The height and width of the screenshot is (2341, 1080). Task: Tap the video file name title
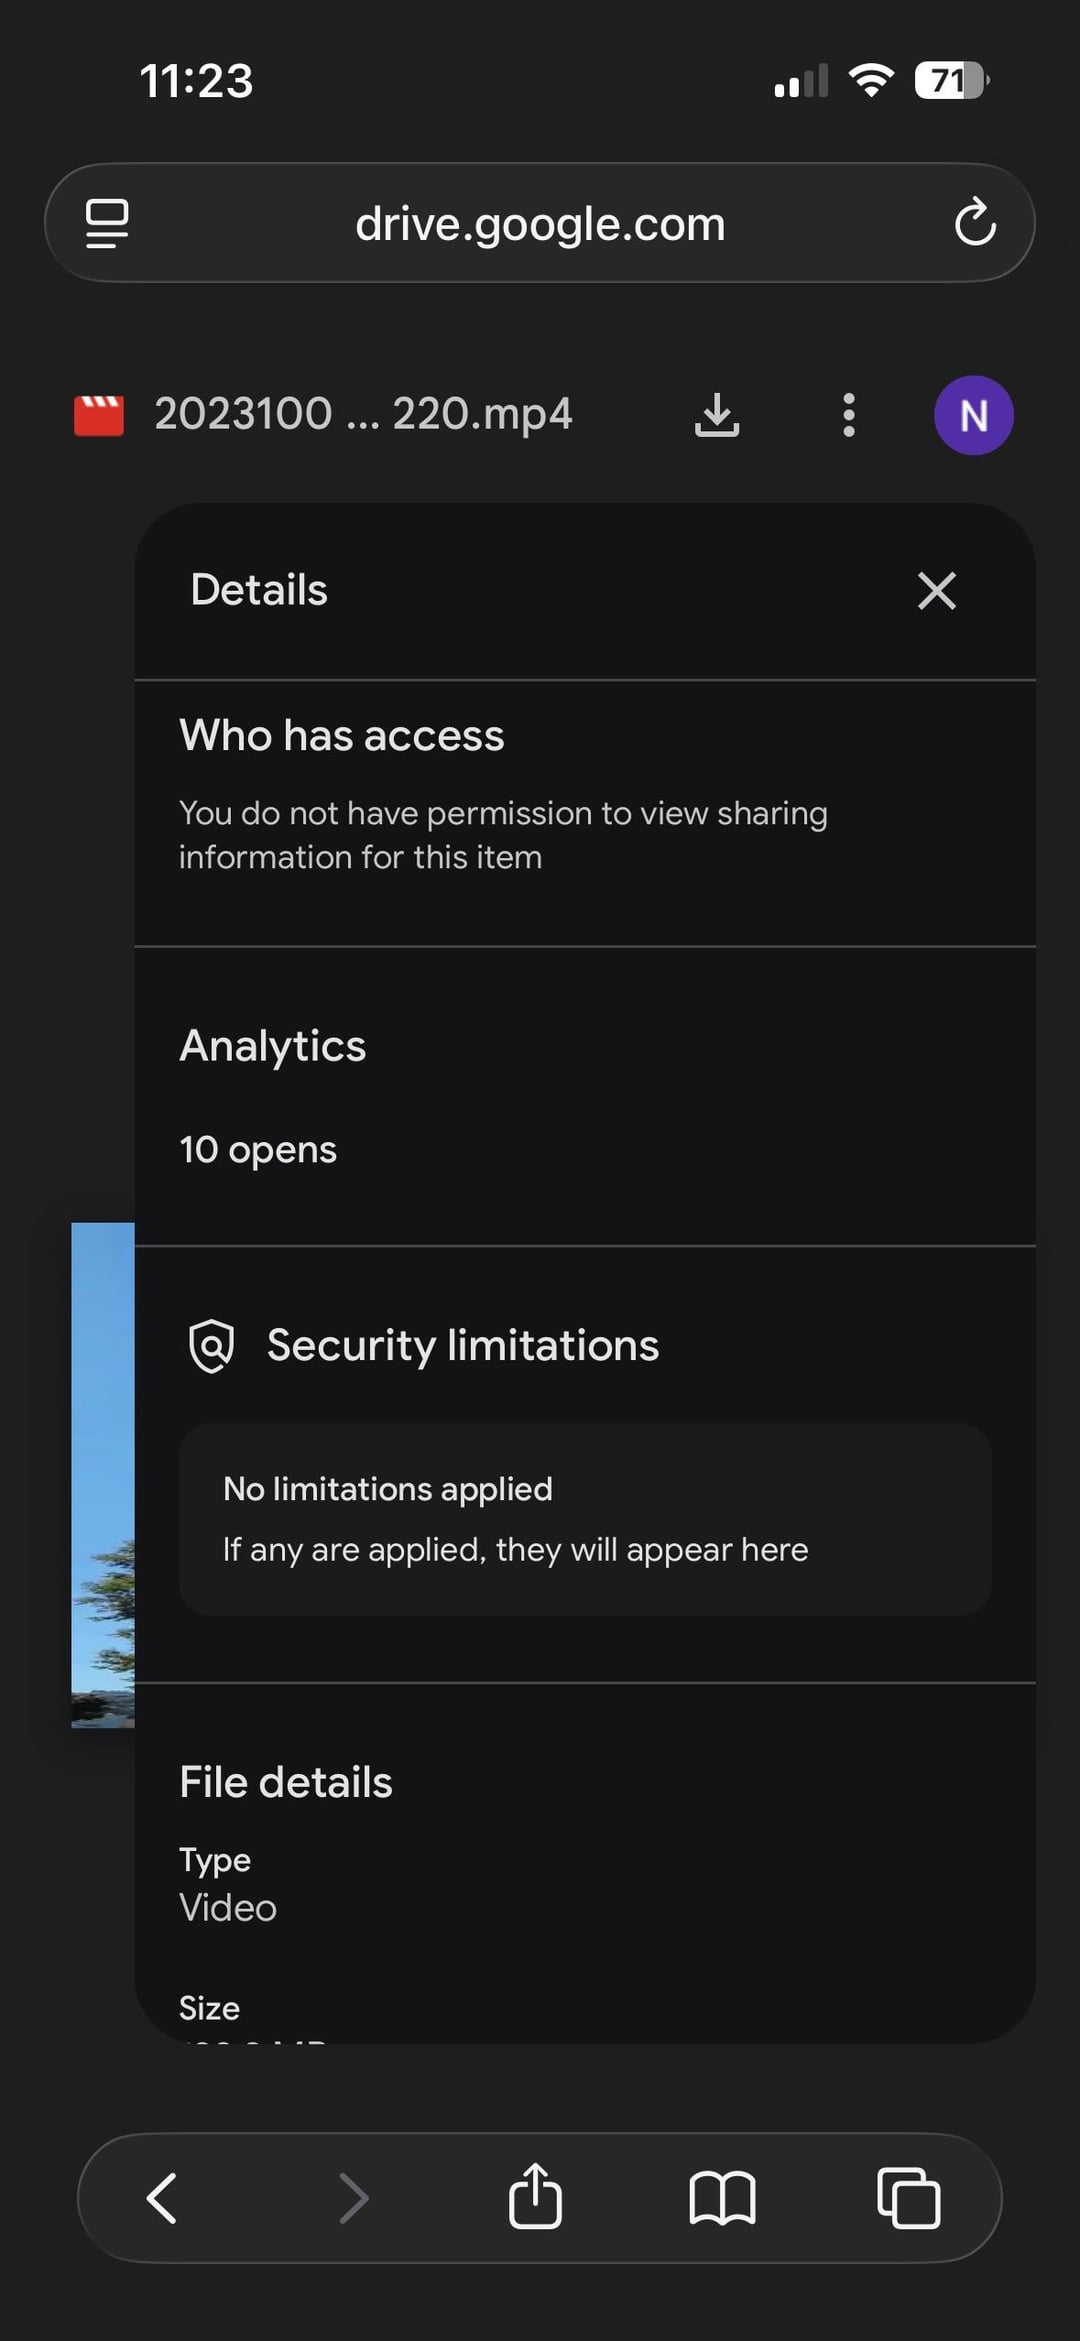363,414
